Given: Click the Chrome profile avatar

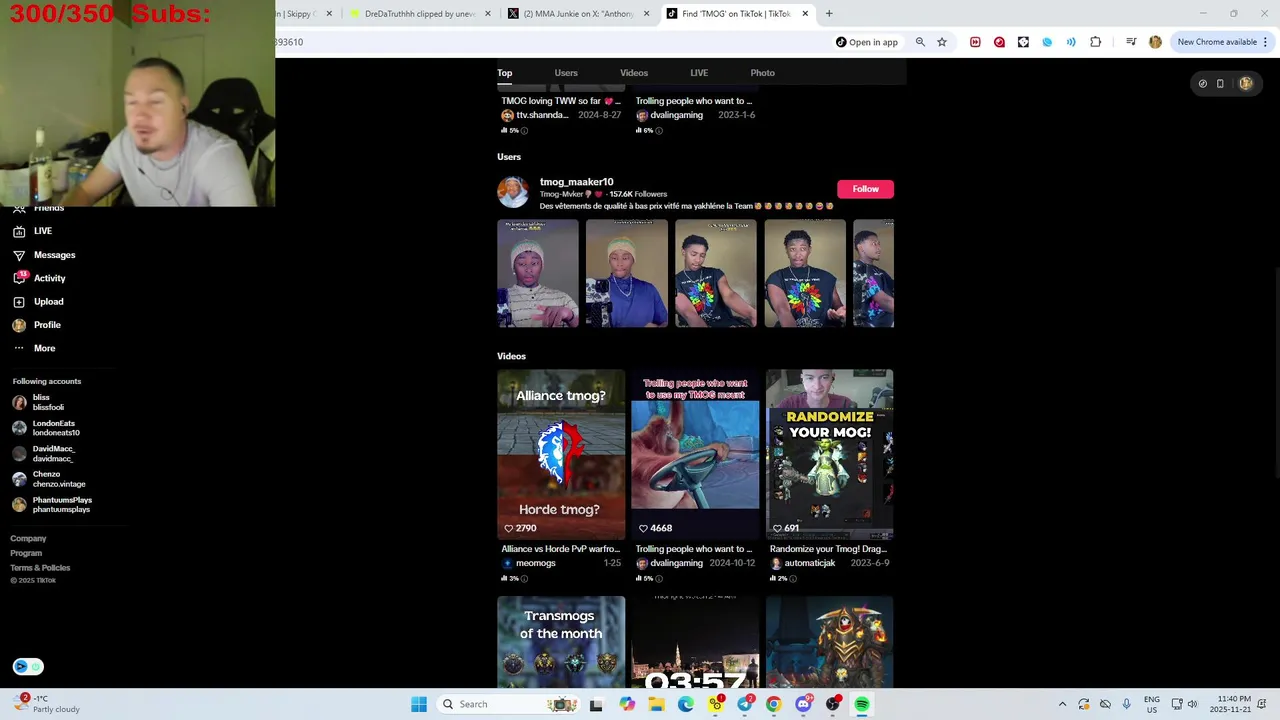Looking at the screenshot, I should pyautogui.click(x=1155, y=42).
